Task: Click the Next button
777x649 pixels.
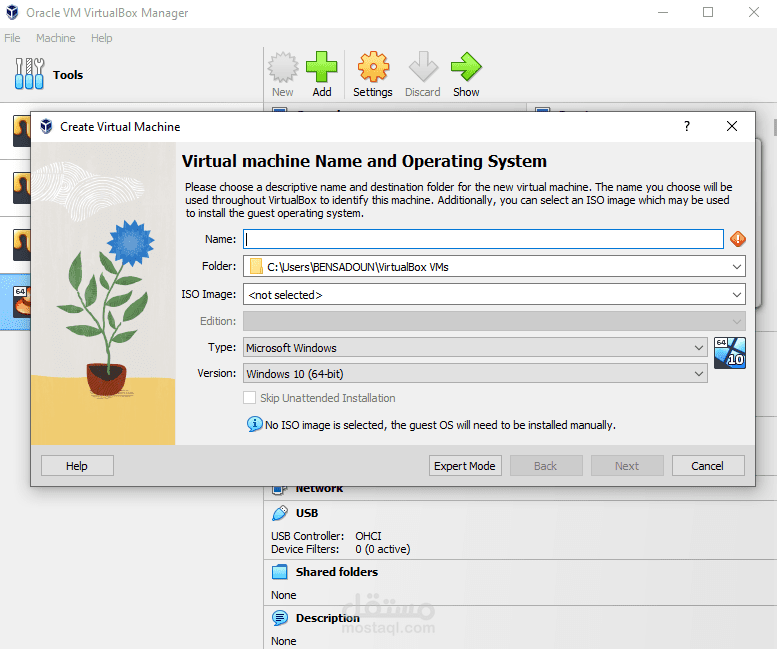Action: click(x=627, y=466)
